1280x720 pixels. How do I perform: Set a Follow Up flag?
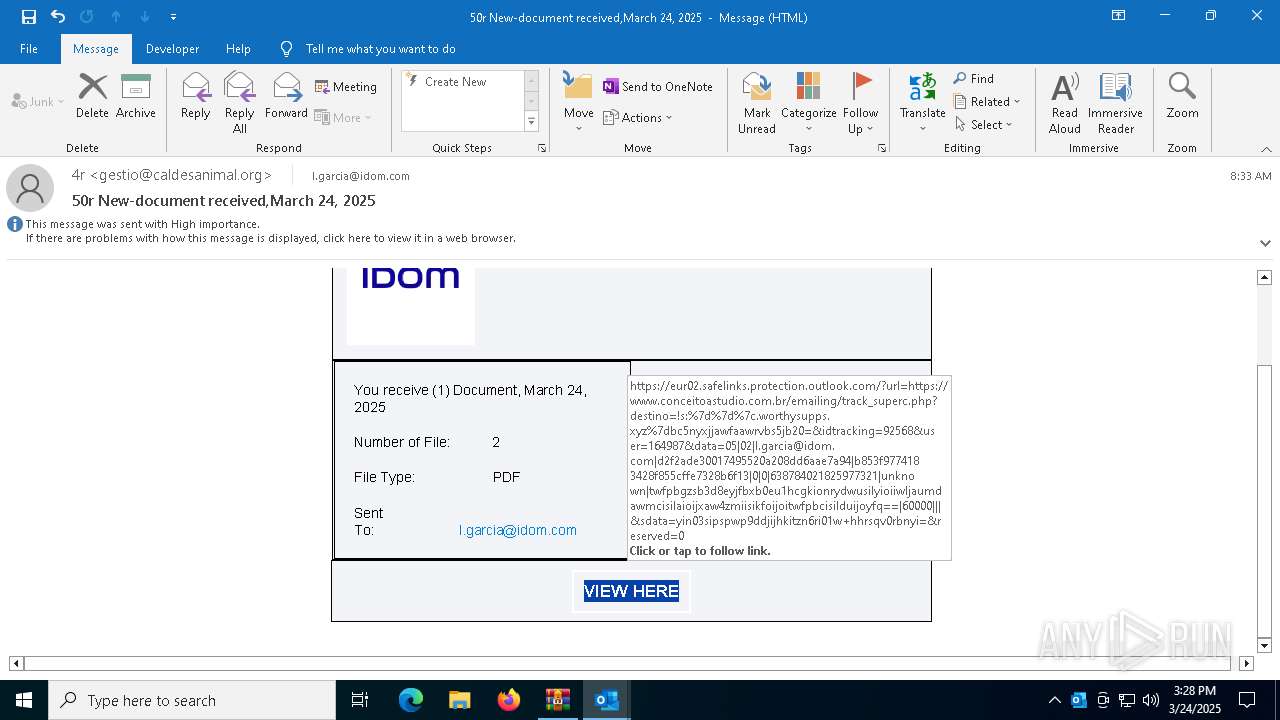[x=860, y=103]
